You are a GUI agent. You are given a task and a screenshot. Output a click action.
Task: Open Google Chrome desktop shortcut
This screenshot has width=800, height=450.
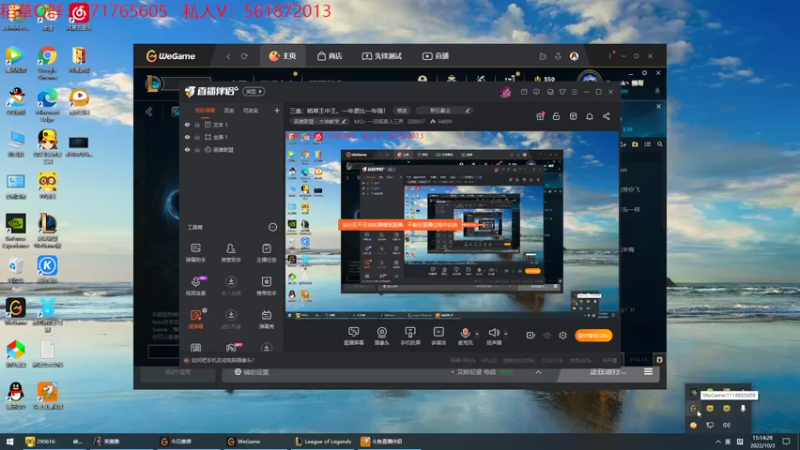click(47, 62)
